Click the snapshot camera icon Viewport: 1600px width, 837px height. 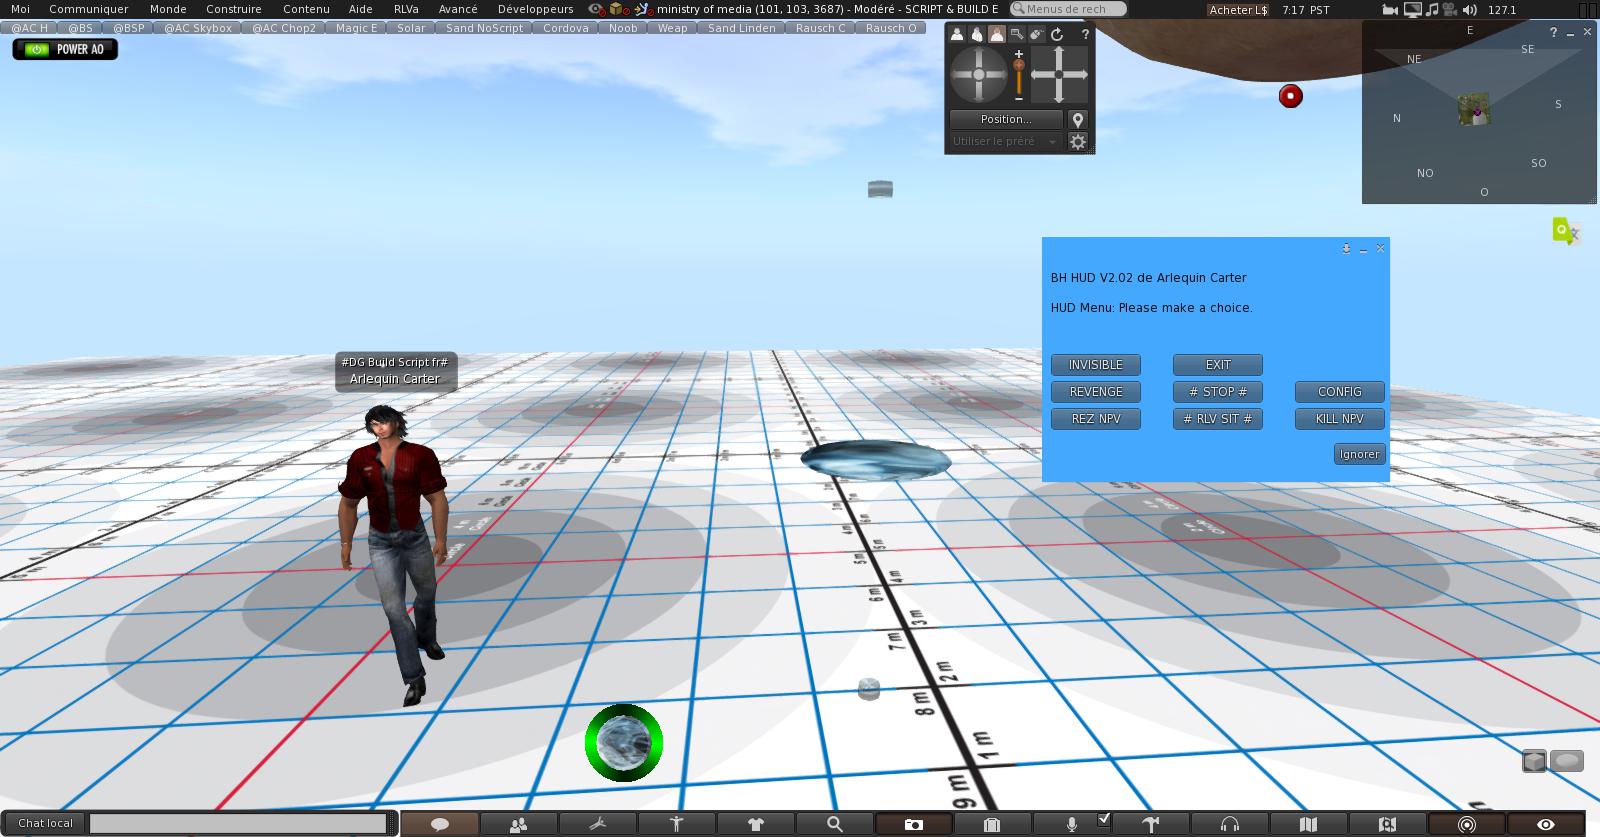pyautogui.click(x=913, y=825)
